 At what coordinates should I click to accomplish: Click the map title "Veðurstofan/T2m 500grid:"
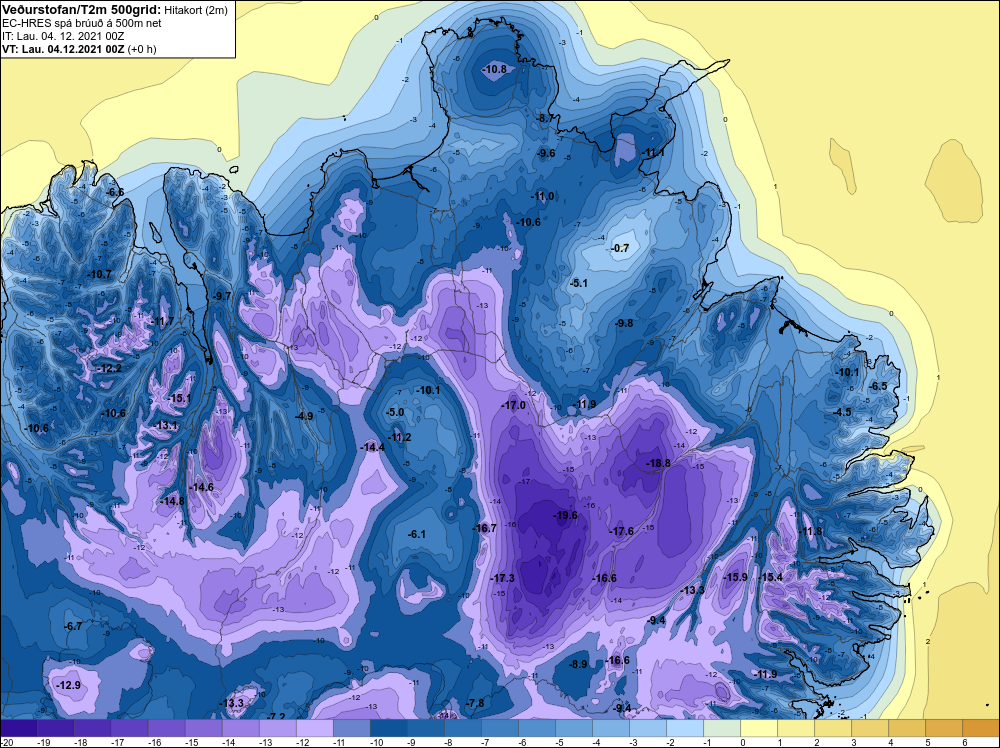click(81, 10)
